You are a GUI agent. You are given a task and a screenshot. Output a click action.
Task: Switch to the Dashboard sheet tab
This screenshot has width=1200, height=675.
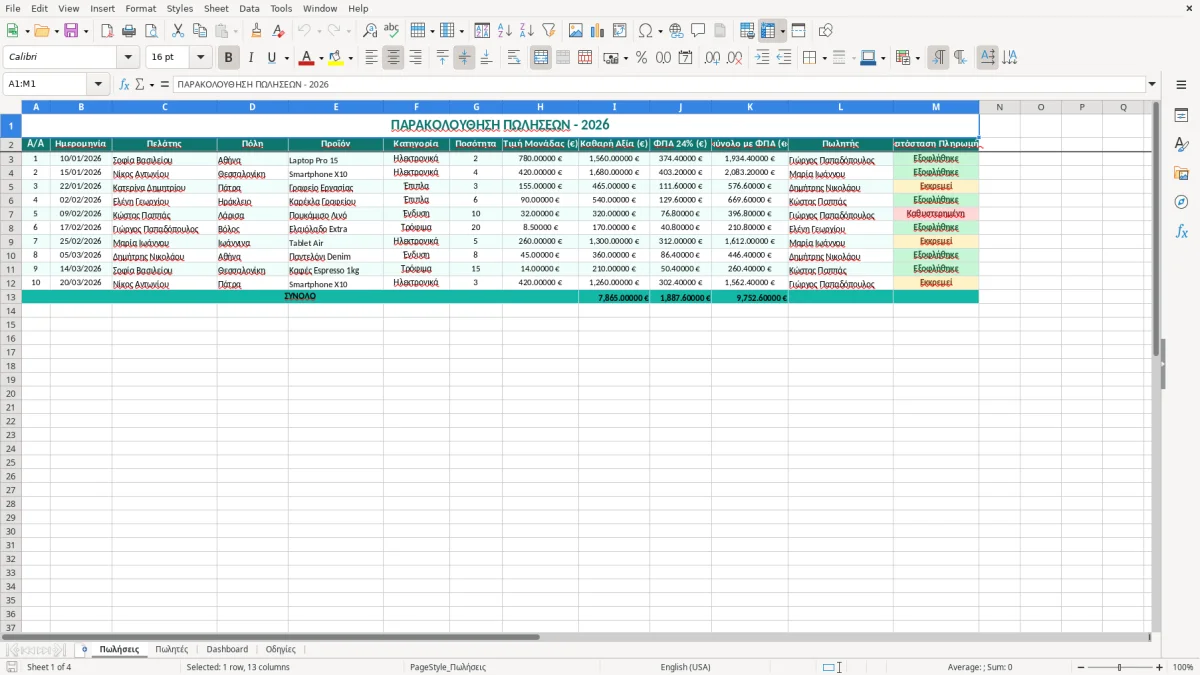point(227,649)
